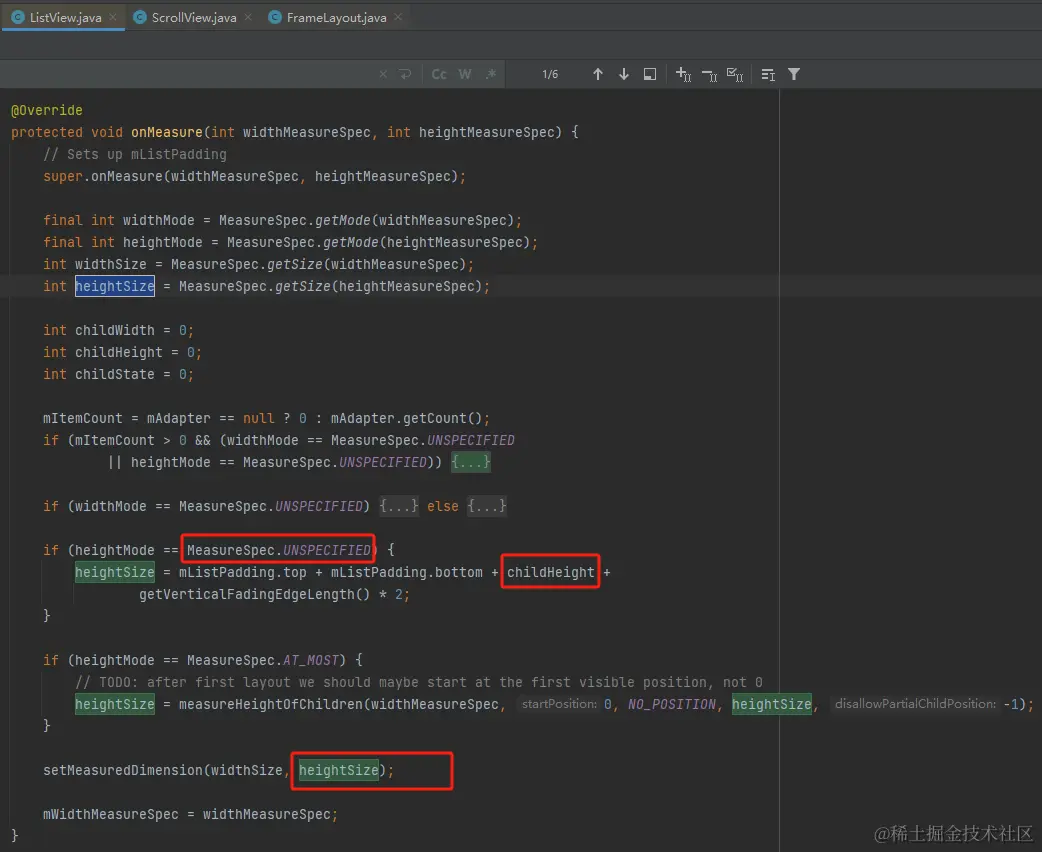Click getVerticalFadingEdgeLength() call
This screenshot has width=1042, height=852.
(x=254, y=594)
